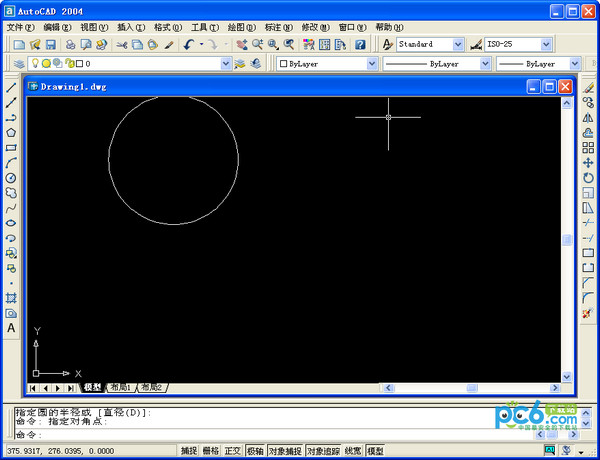Activate the Move tool in modify toolbar
600x460 pixels.
(x=588, y=162)
